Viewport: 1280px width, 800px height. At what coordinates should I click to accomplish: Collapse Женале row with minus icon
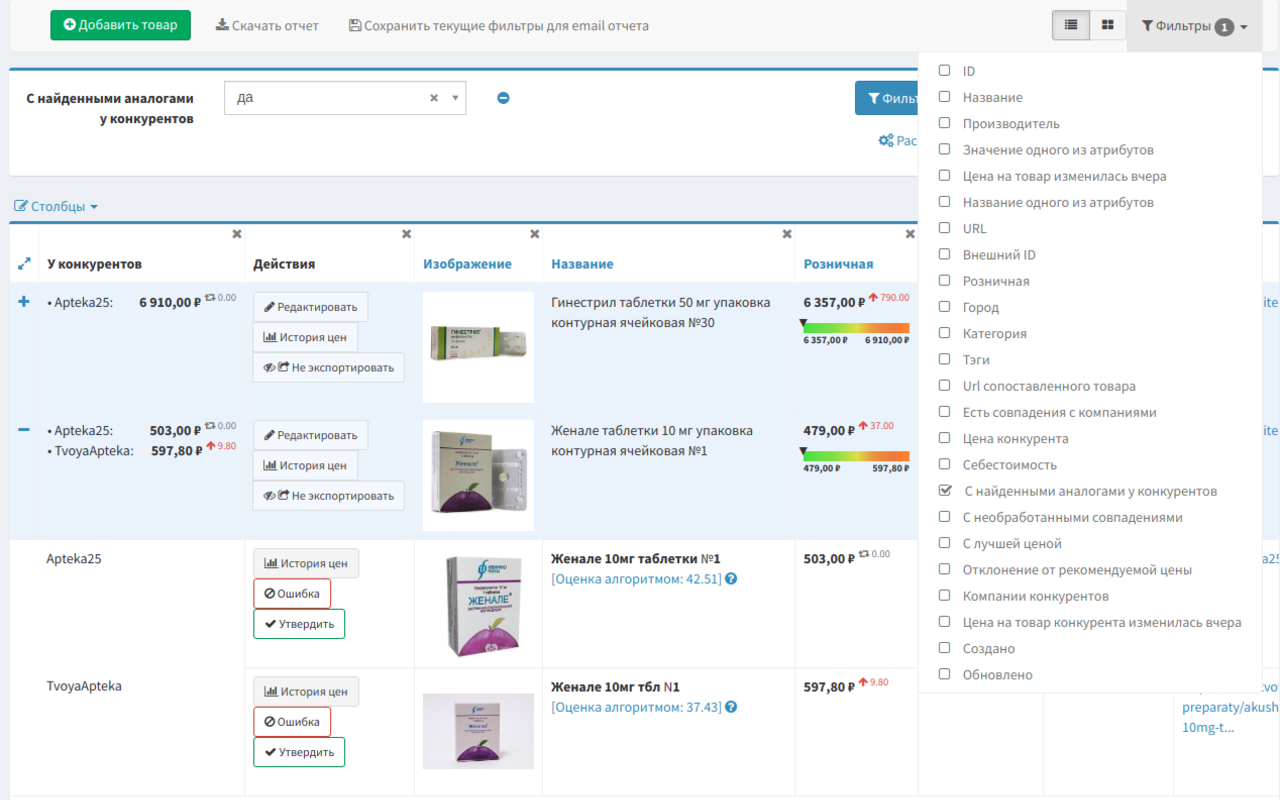point(24,430)
